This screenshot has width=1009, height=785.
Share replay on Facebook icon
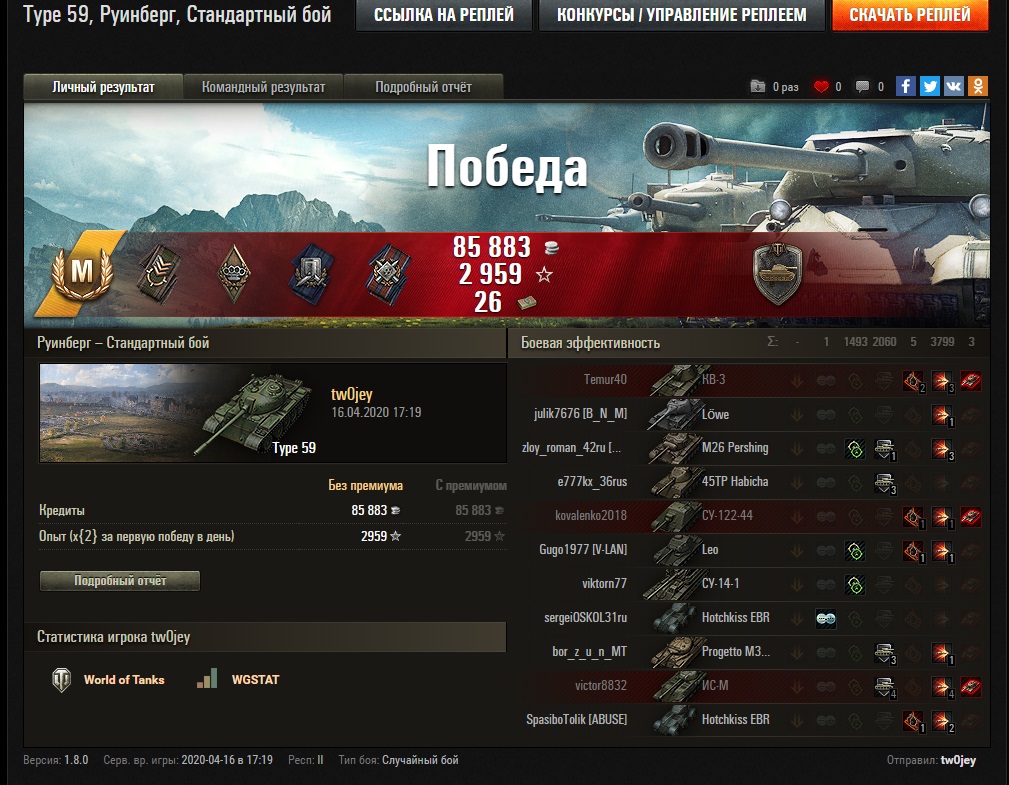905,86
